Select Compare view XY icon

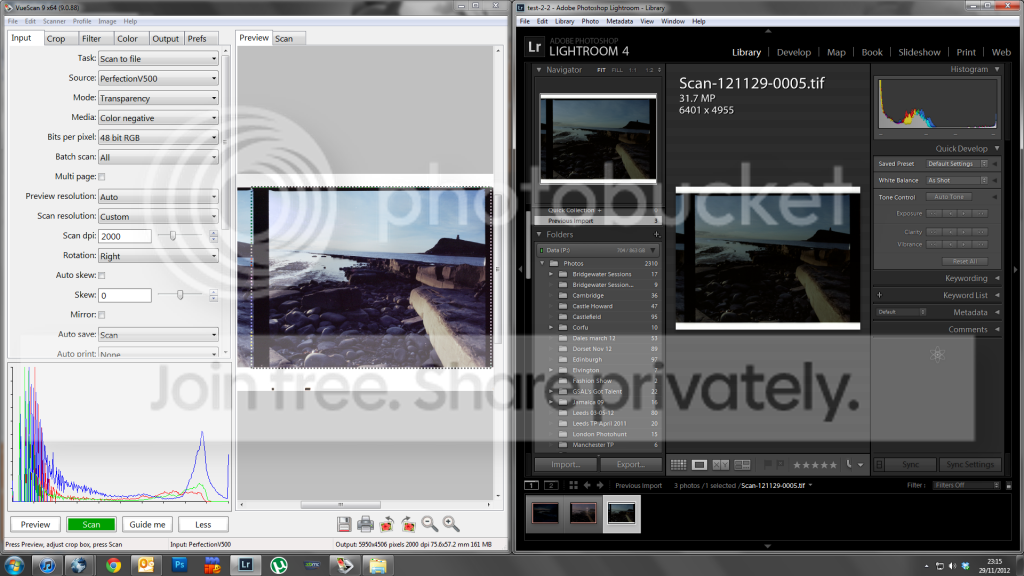coord(720,465)
